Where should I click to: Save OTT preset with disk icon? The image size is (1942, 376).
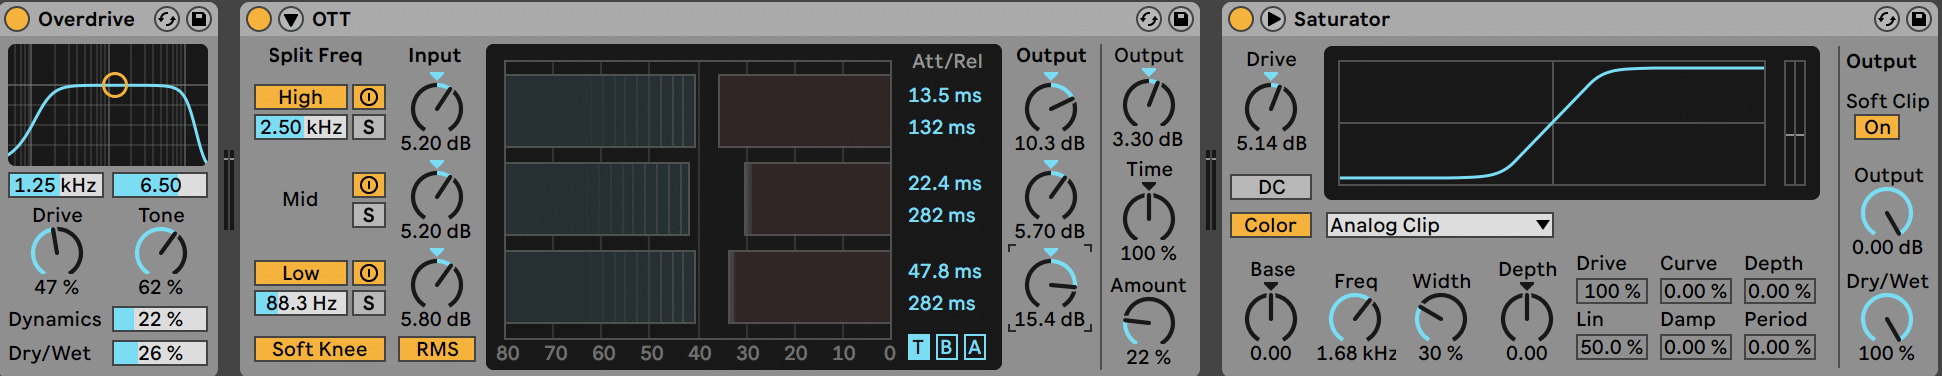[x=1181, y=19]
